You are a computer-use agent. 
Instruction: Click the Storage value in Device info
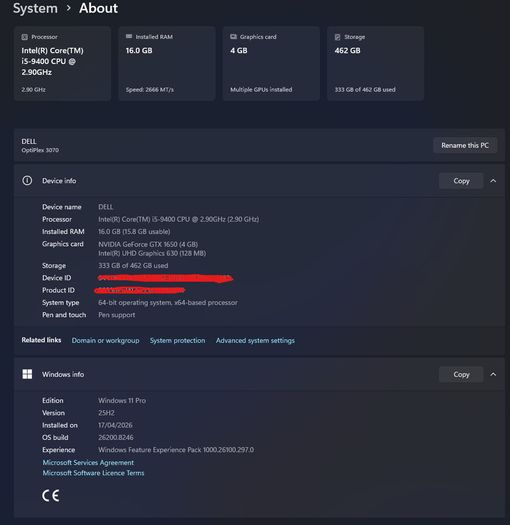[x=133, y=266]
